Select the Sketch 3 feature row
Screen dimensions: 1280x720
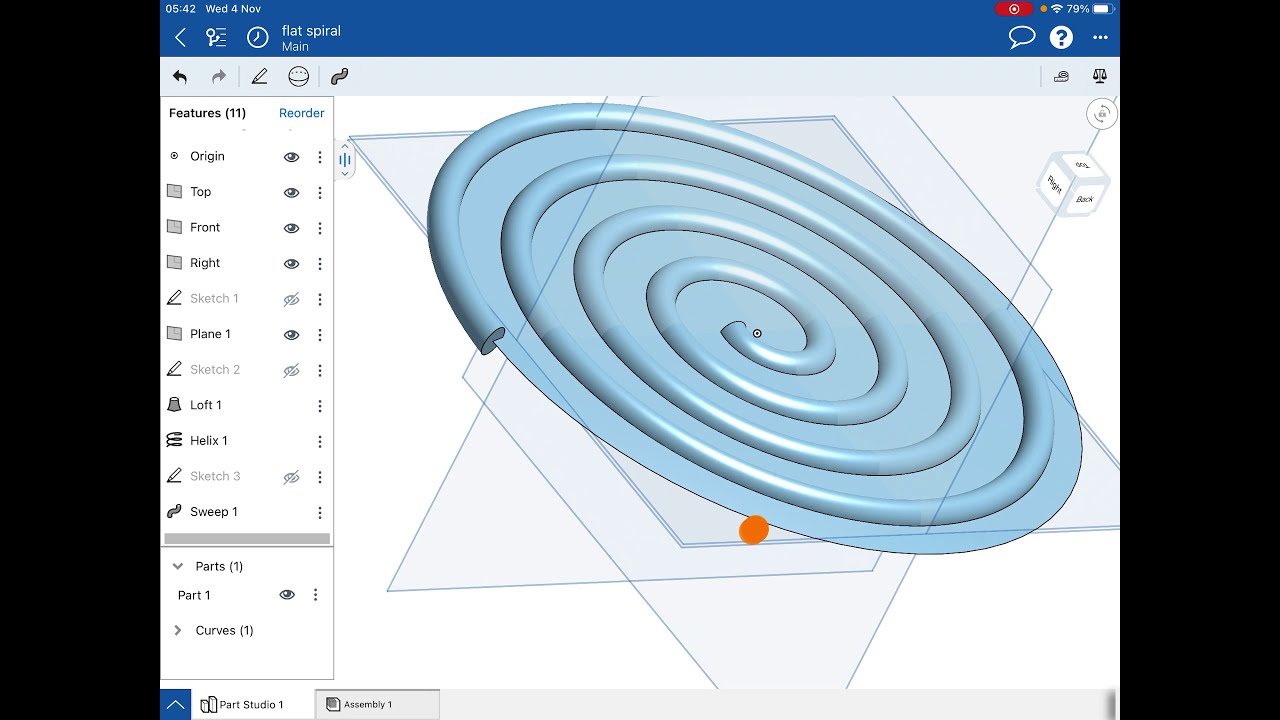click(x=247, y=476)
